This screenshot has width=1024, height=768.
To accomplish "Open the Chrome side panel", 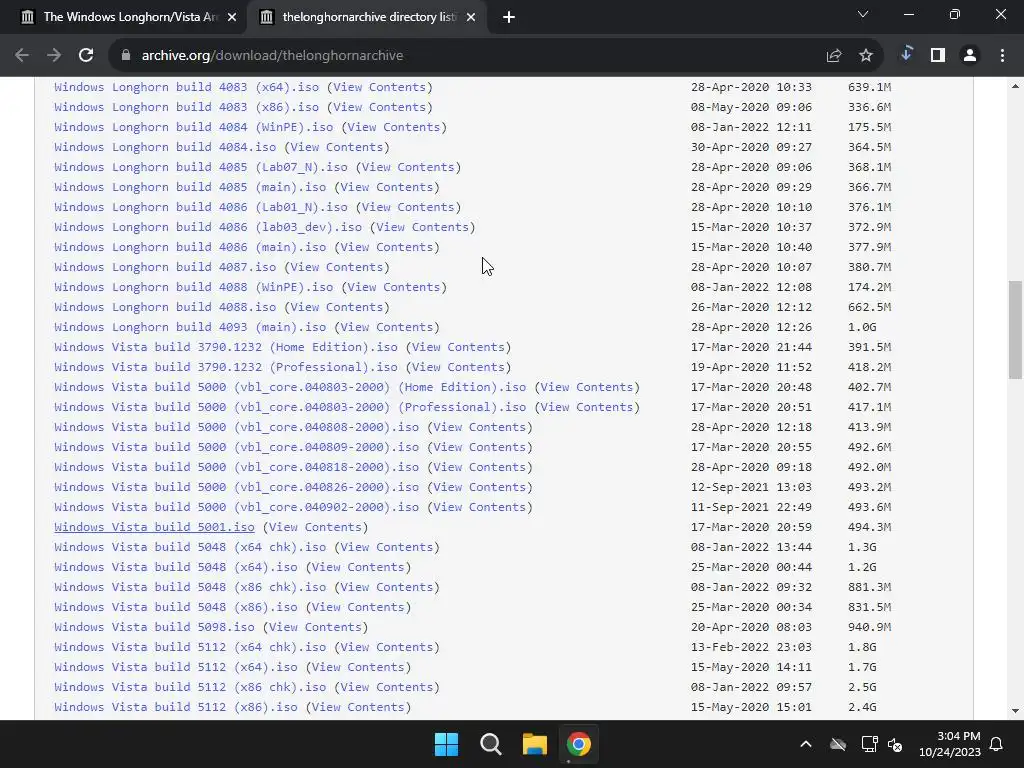I will [x=938, y=56].
